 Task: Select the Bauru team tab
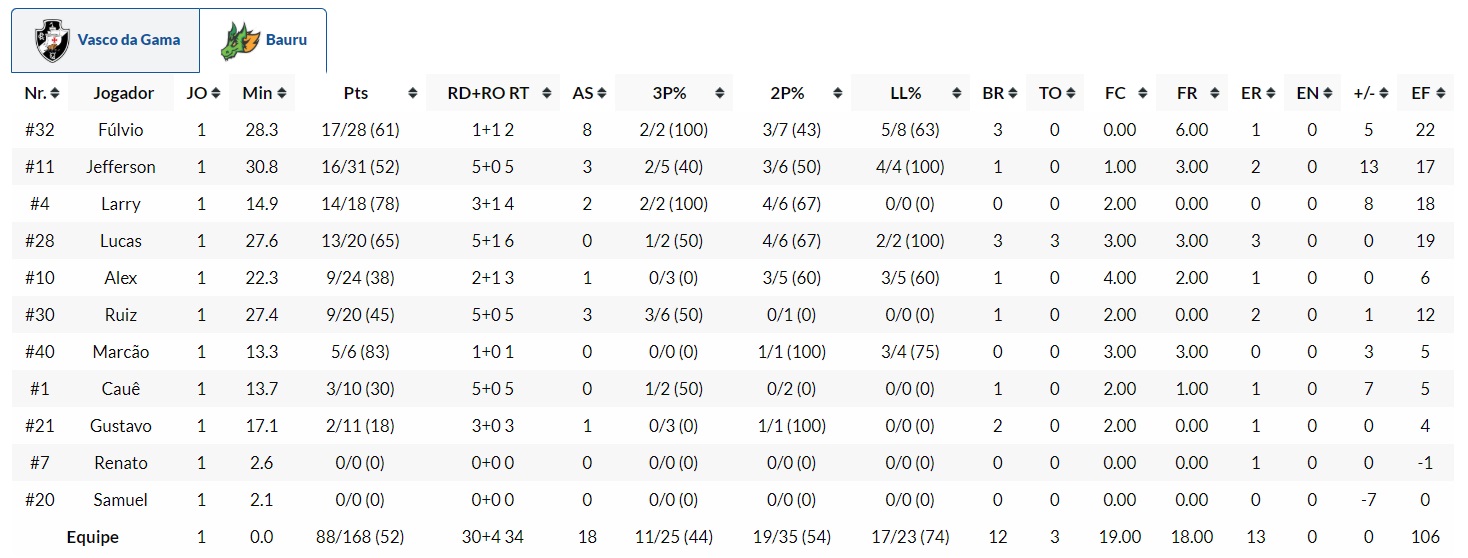pos(264,41)
